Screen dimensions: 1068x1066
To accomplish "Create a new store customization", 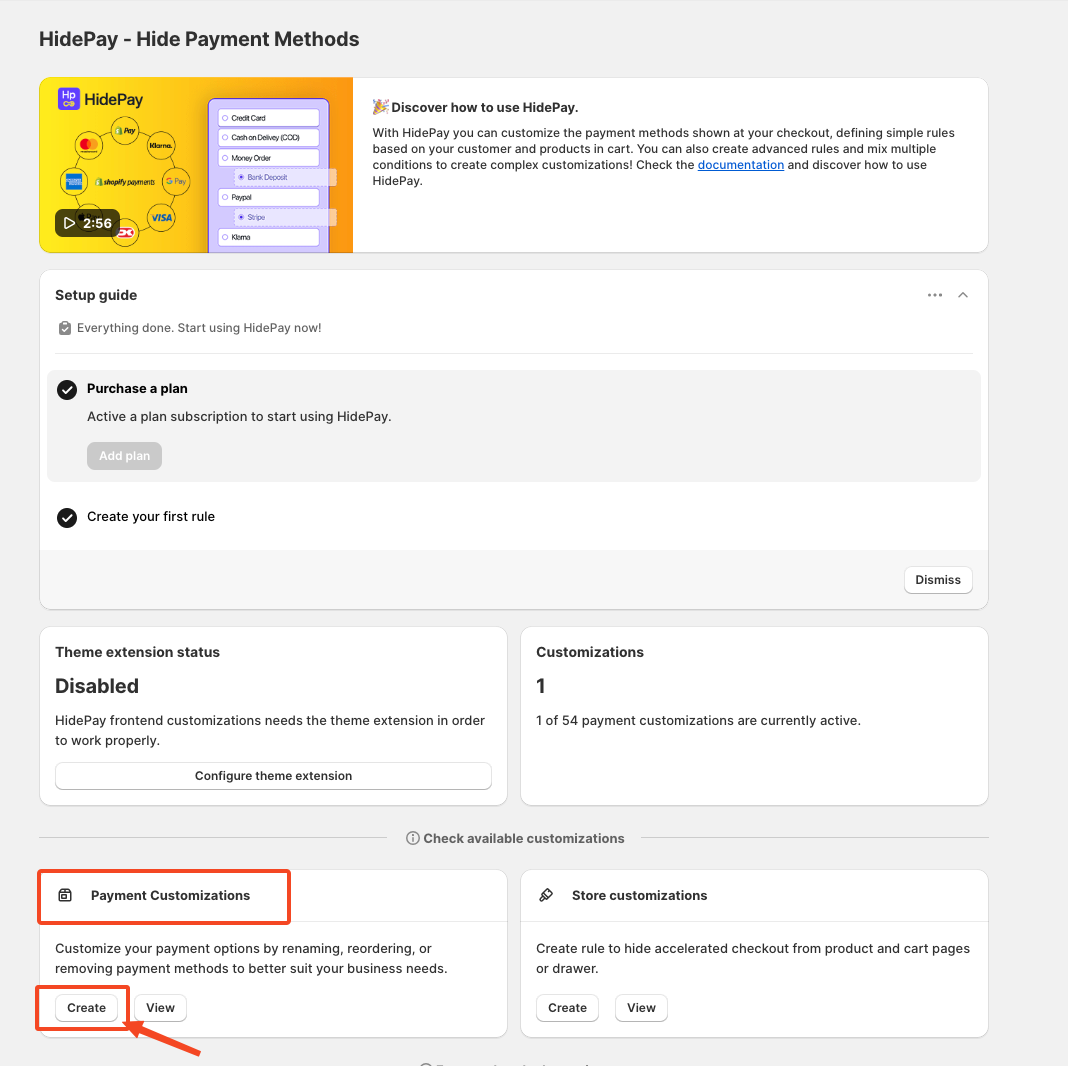I will click(567, 1007).
